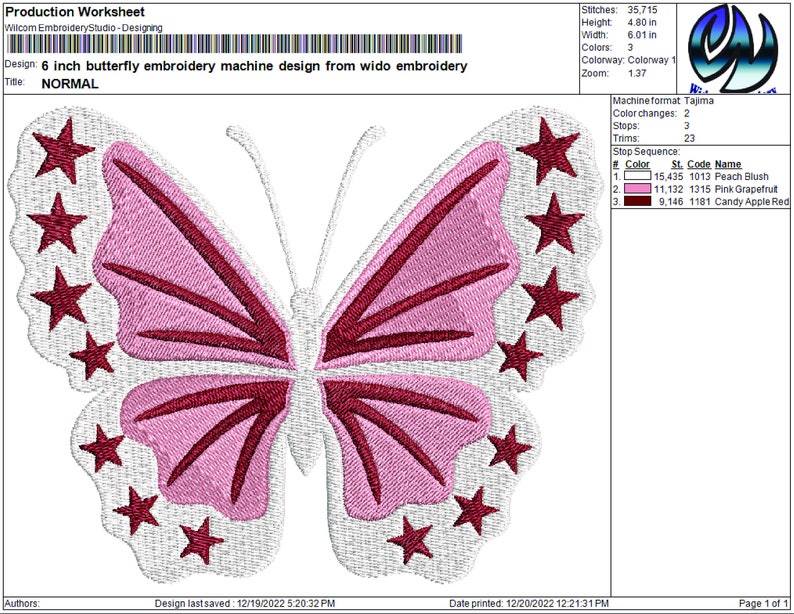Select the thread code "1181"
This screenshot has height=614, width=794.
(700, 202)
